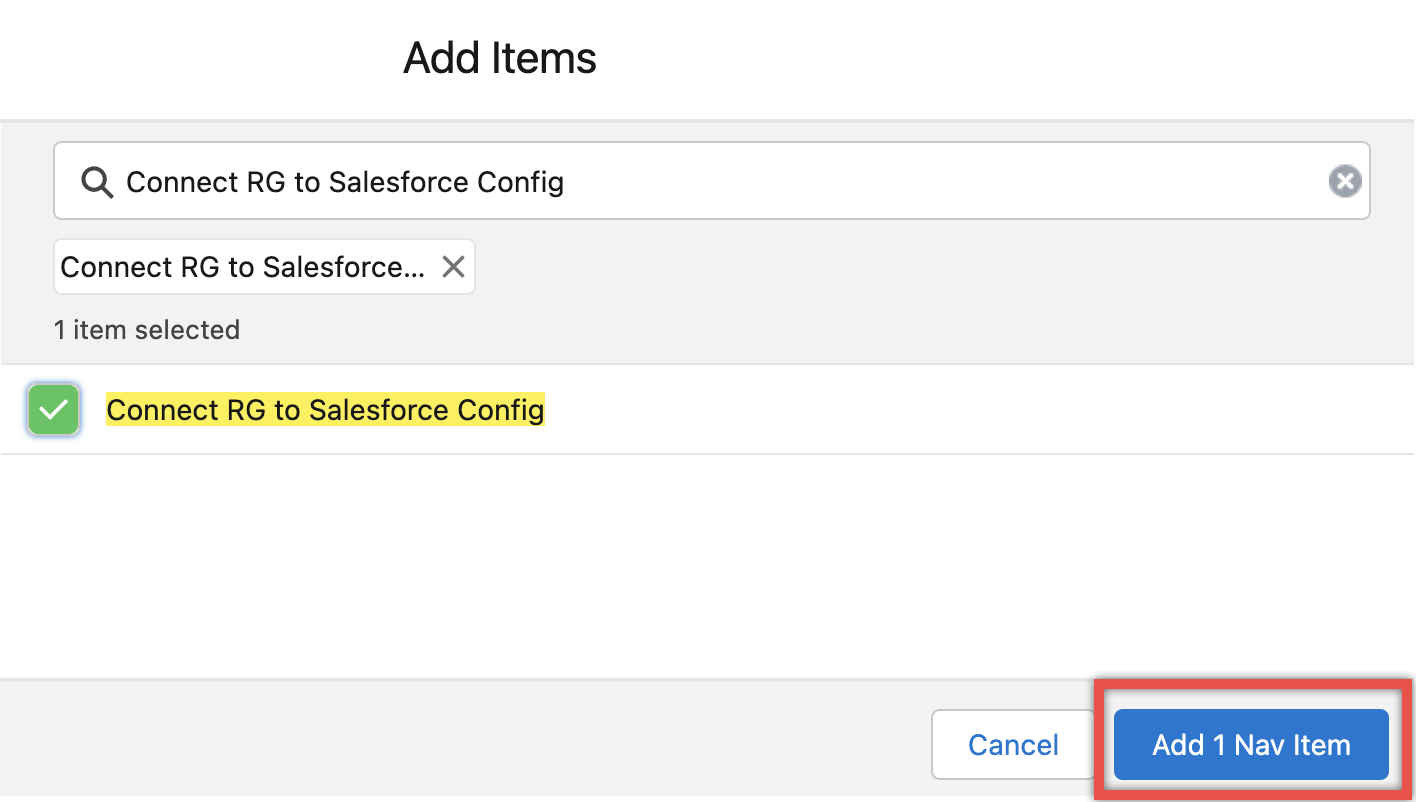The image size is (1416, 802).
Task: Focus the search input containing Connect RG text
Action: [x=711, y=181]
